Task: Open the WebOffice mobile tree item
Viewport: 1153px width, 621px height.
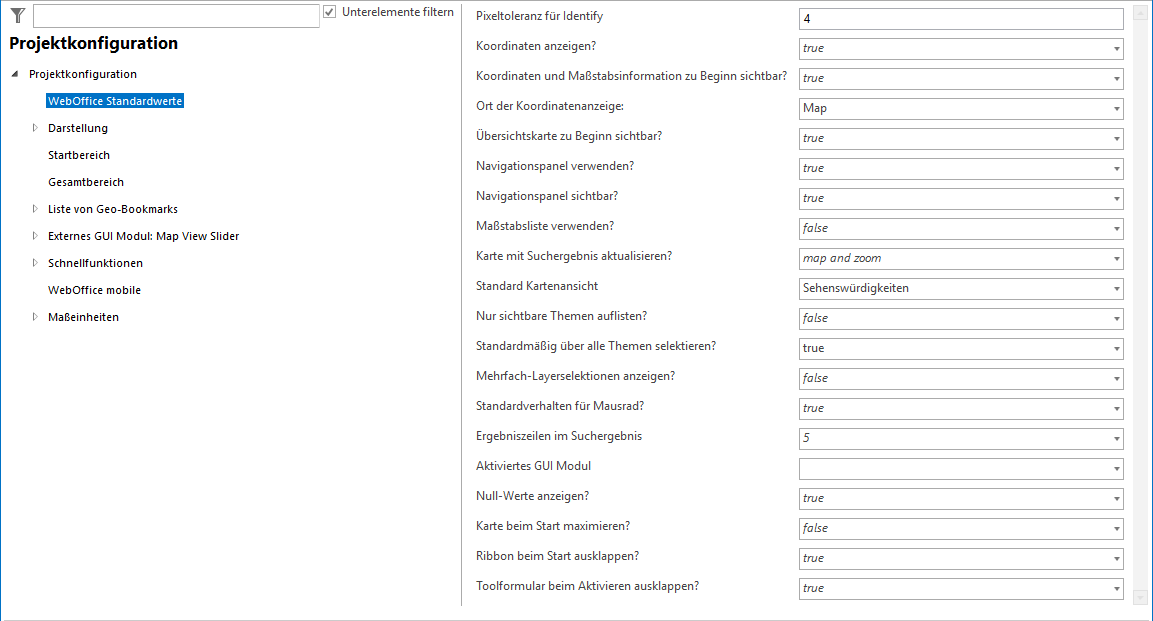Action: [94, 290]
